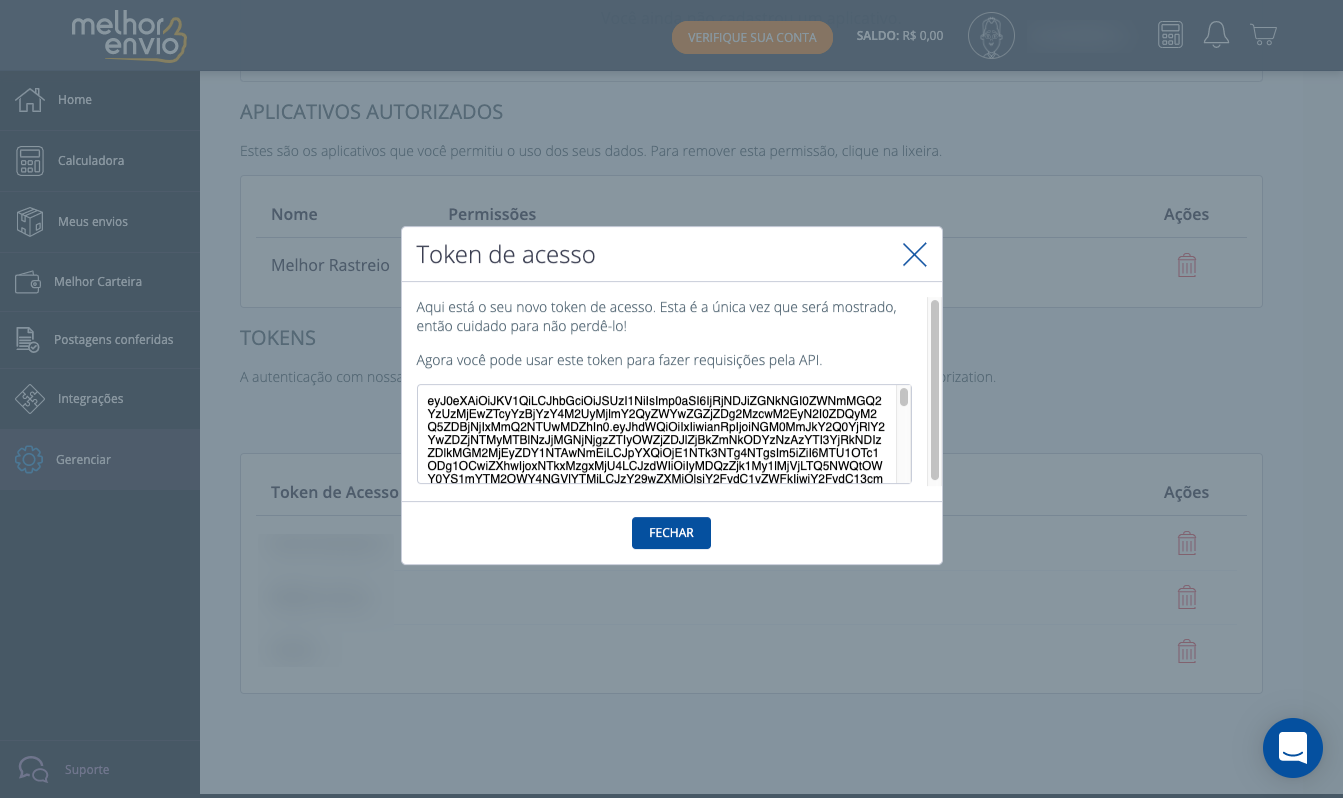Delete the third token with trash icon
This screenshot has height=798, width=1343.
1187,651
